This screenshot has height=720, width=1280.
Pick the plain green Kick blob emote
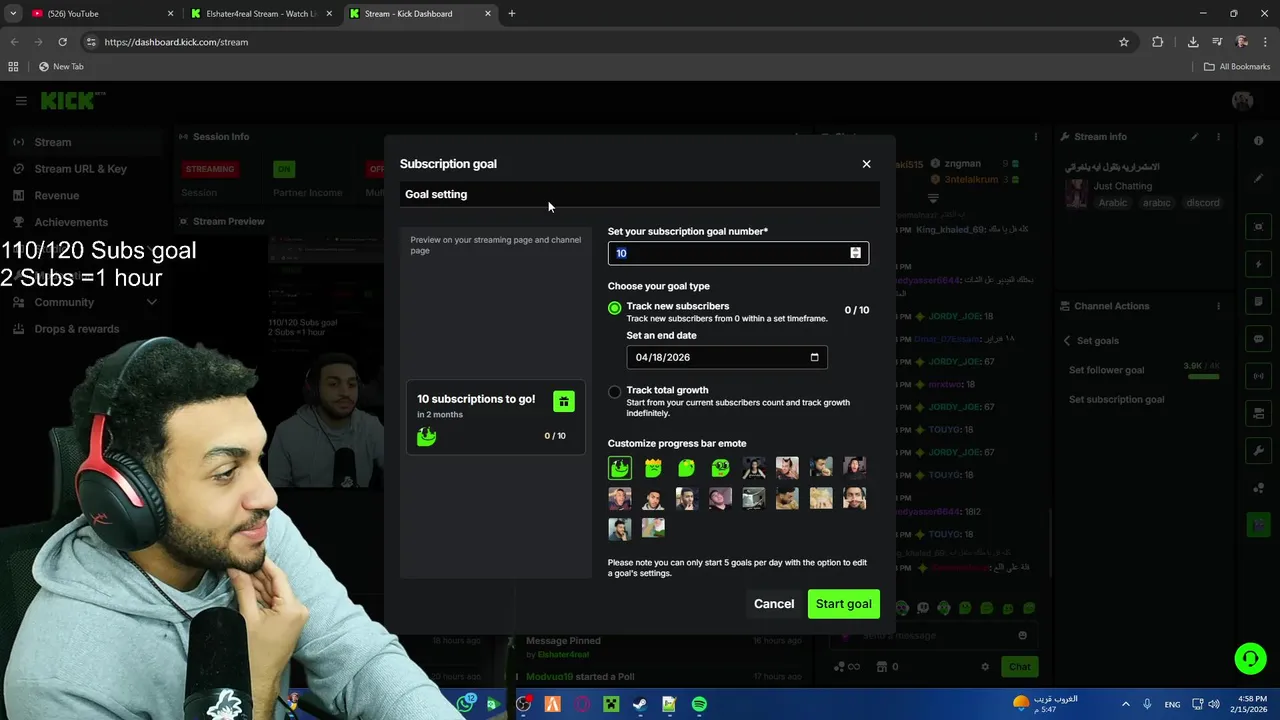[687, 467]
